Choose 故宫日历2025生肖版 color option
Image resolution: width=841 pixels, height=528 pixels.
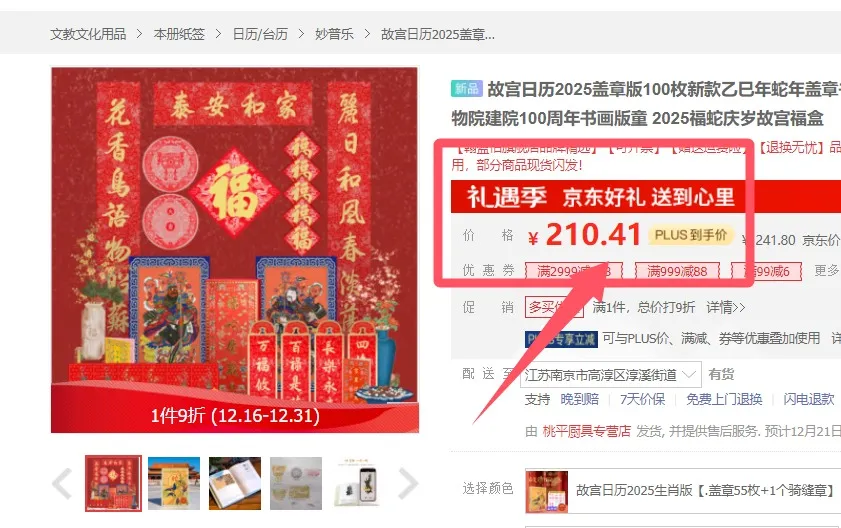(683, 490)
